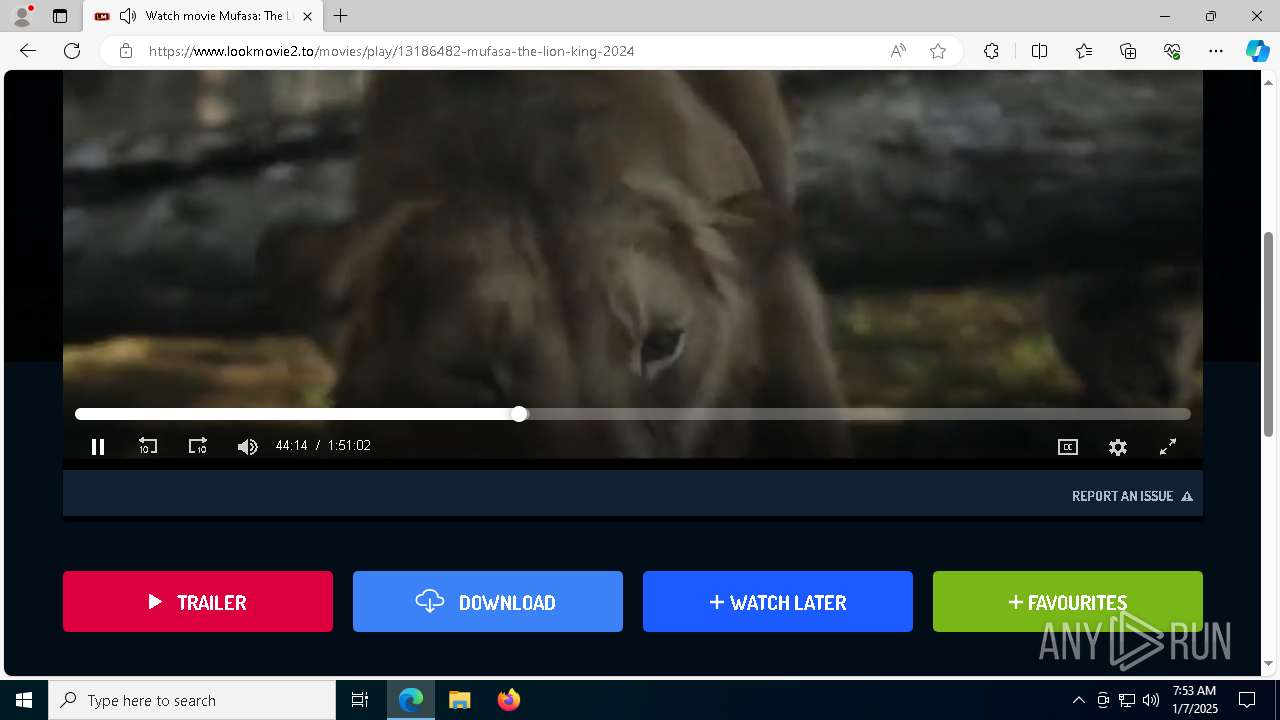Image resolution: width=1280 pixels, height=720 pixels.
Task: Open Windows Start menu
Action: [x=24, y=700]
